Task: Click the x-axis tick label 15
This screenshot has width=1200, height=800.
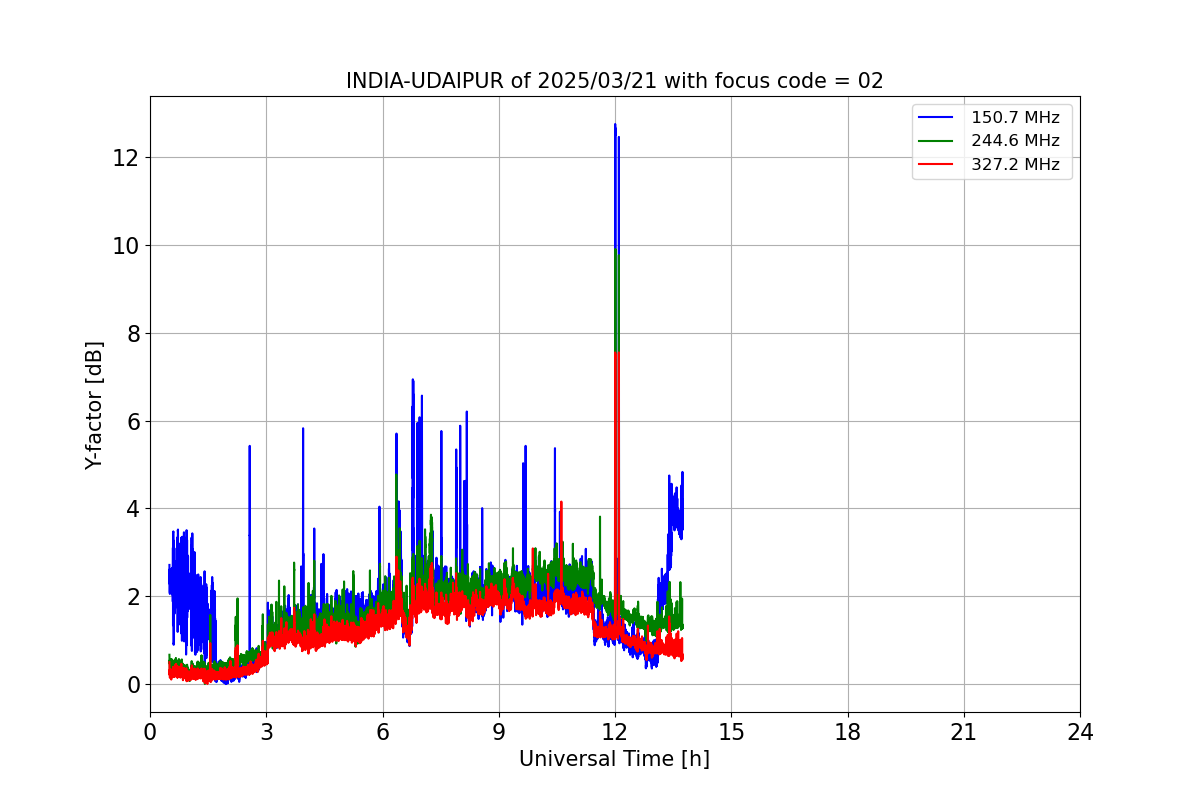Action: tap(731, 732)
